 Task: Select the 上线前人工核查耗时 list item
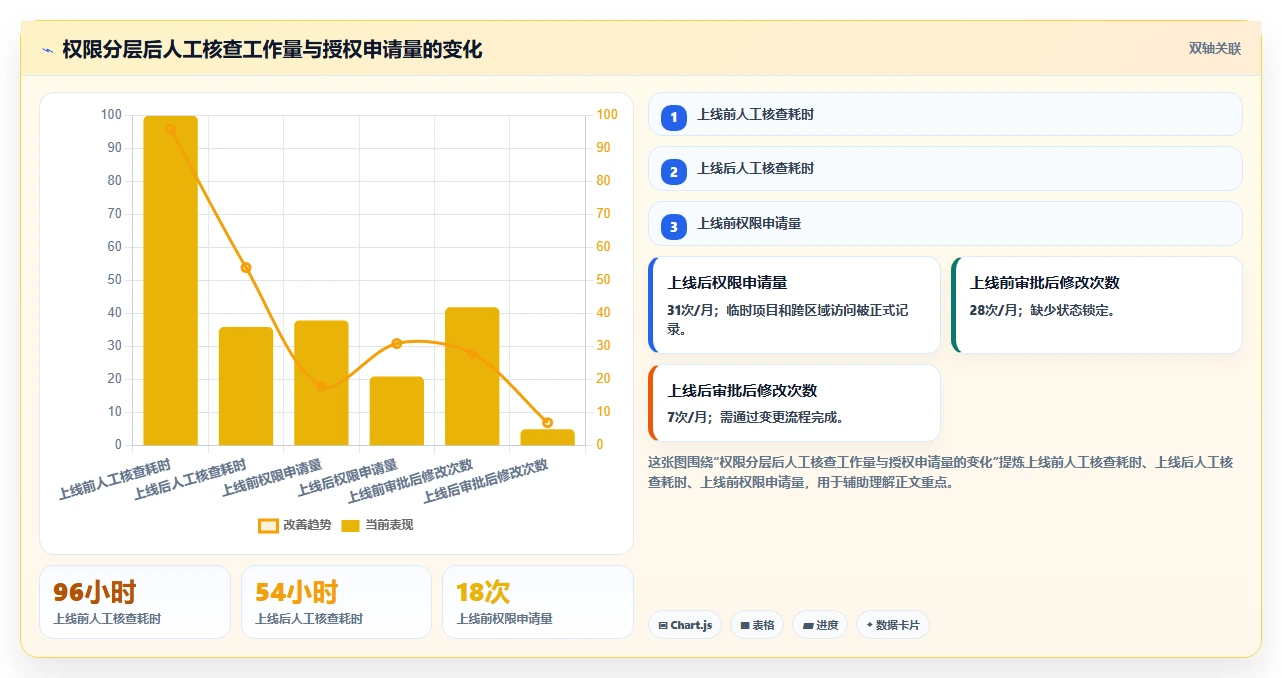tap(945, 114)
